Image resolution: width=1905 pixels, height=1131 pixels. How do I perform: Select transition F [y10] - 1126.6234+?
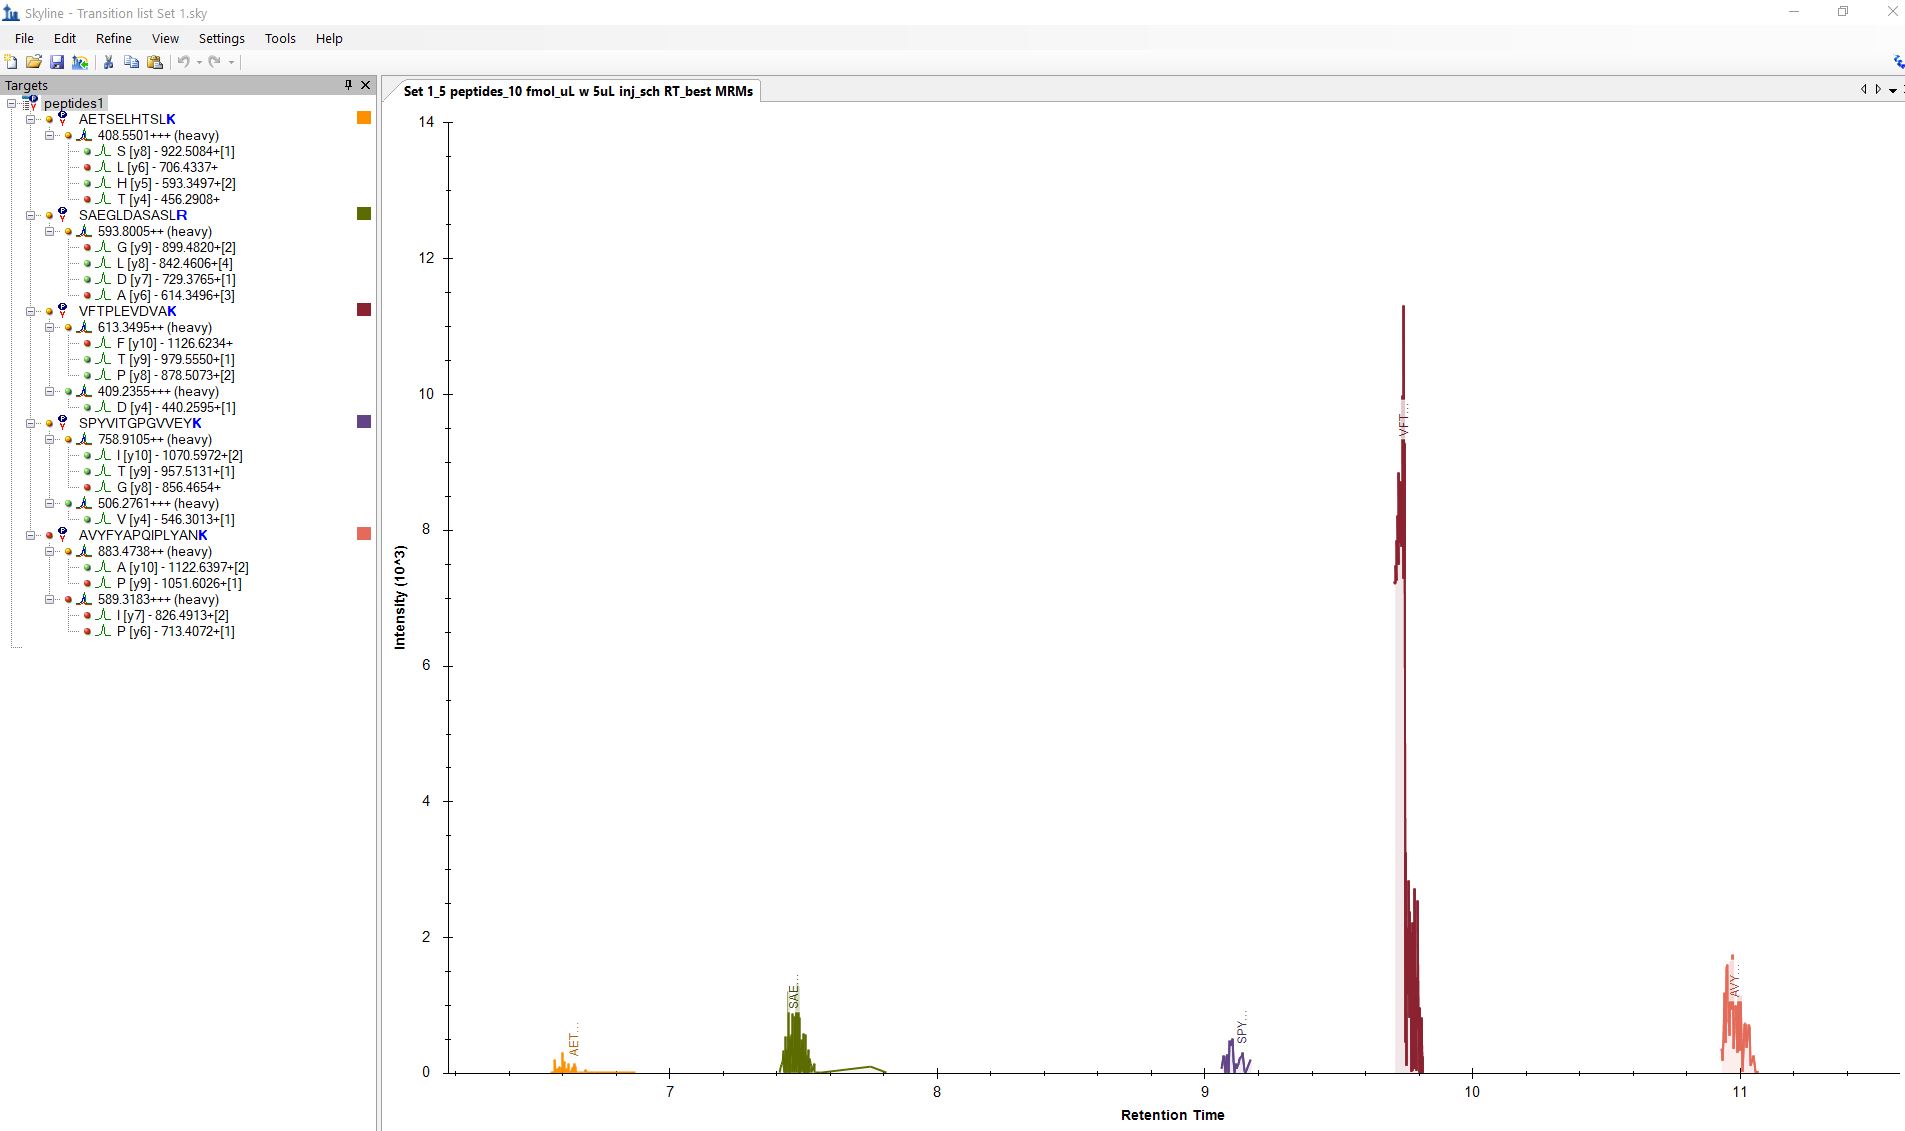click(x=174, y=343)
